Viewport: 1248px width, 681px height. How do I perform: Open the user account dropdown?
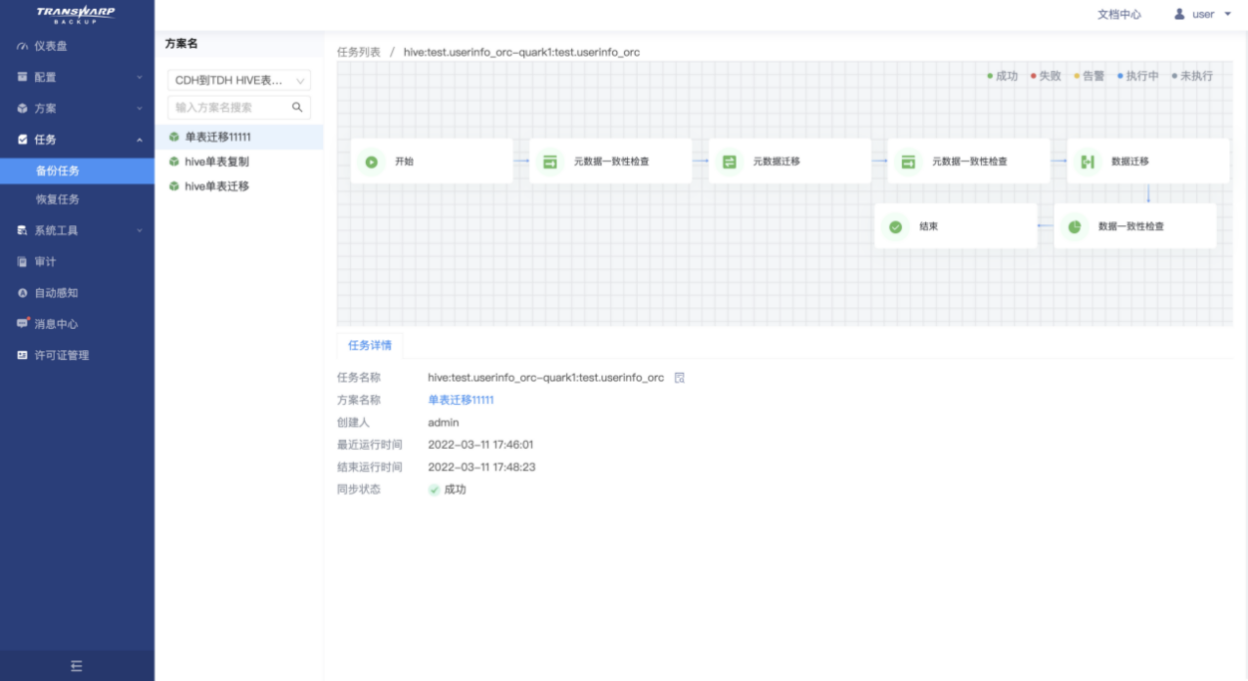coord(1203,15)
